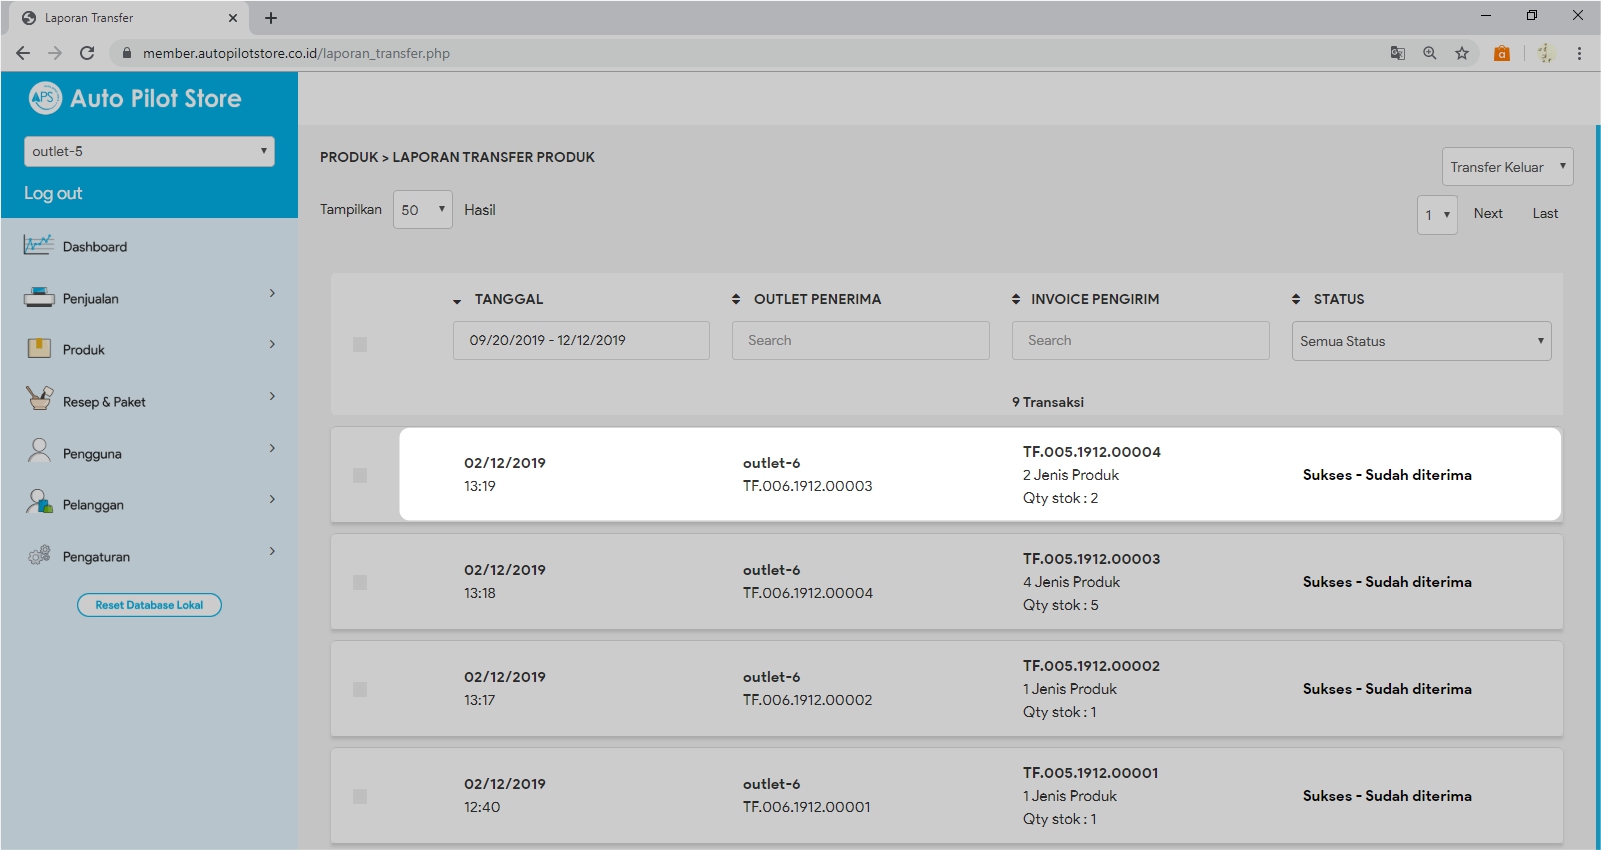Select the checkbox for transfer TF.005.1912.00003
This screenshot has height=850, width=1601.
coord(360,582)
